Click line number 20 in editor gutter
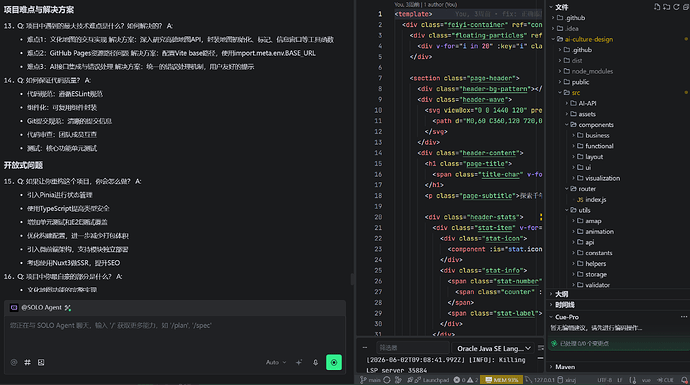Screen dimensions: 690x385 pos(378,217)
